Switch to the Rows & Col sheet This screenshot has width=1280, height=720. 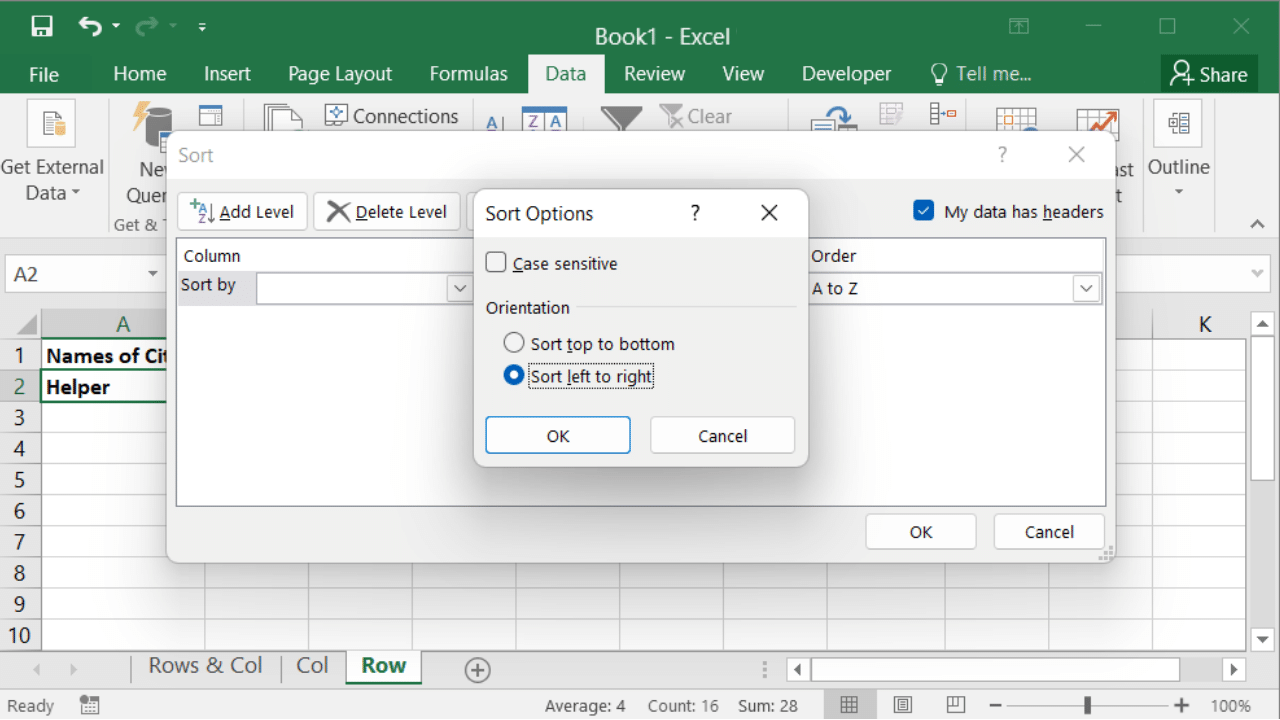(205, 666)
